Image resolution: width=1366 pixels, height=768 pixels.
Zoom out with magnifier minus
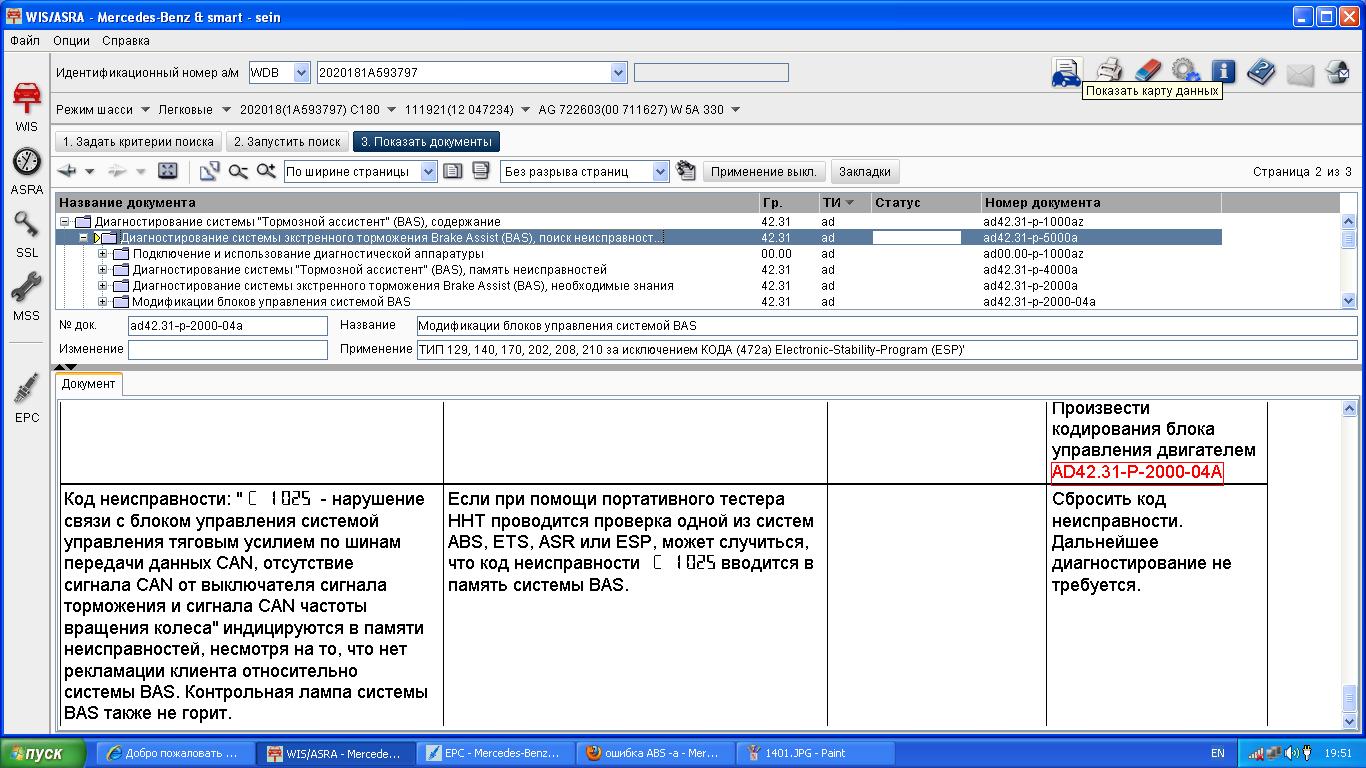pos(238,171)
